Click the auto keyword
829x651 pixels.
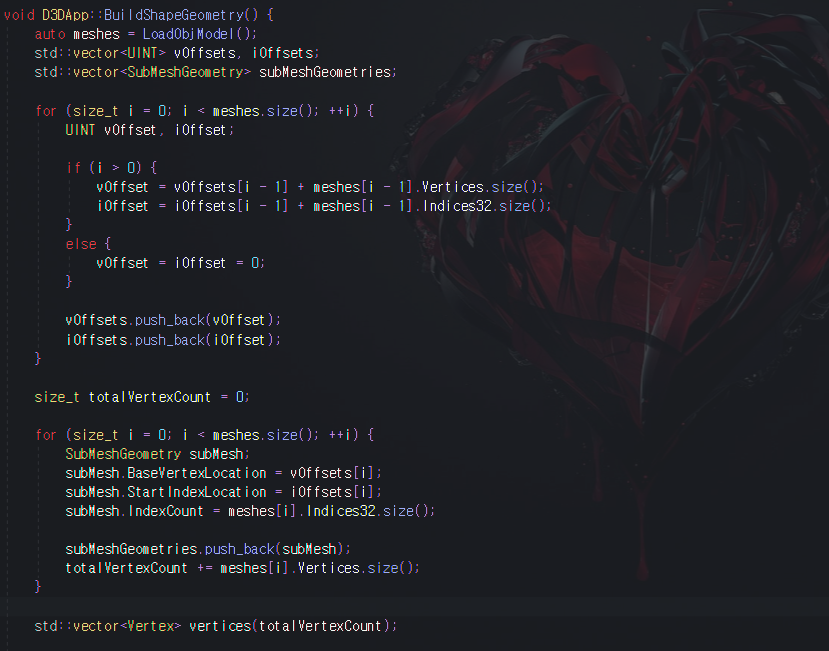(50, 34)
